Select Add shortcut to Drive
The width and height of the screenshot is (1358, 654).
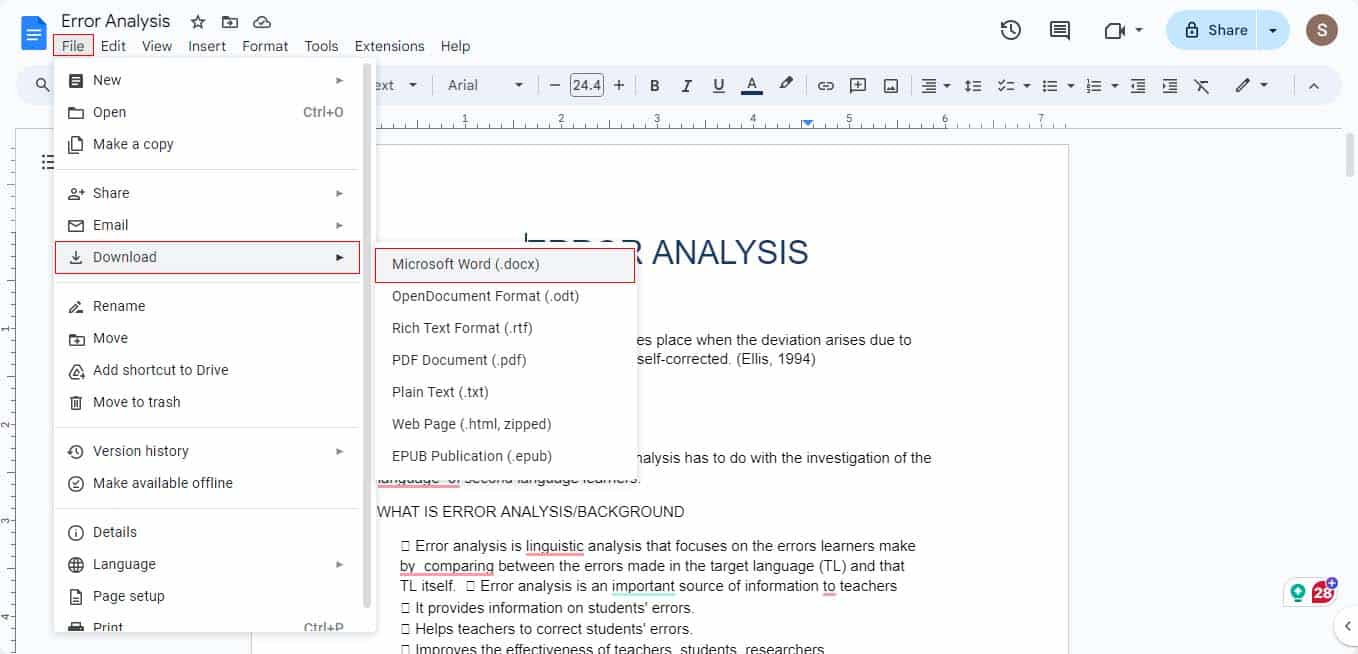coord(207,370)
